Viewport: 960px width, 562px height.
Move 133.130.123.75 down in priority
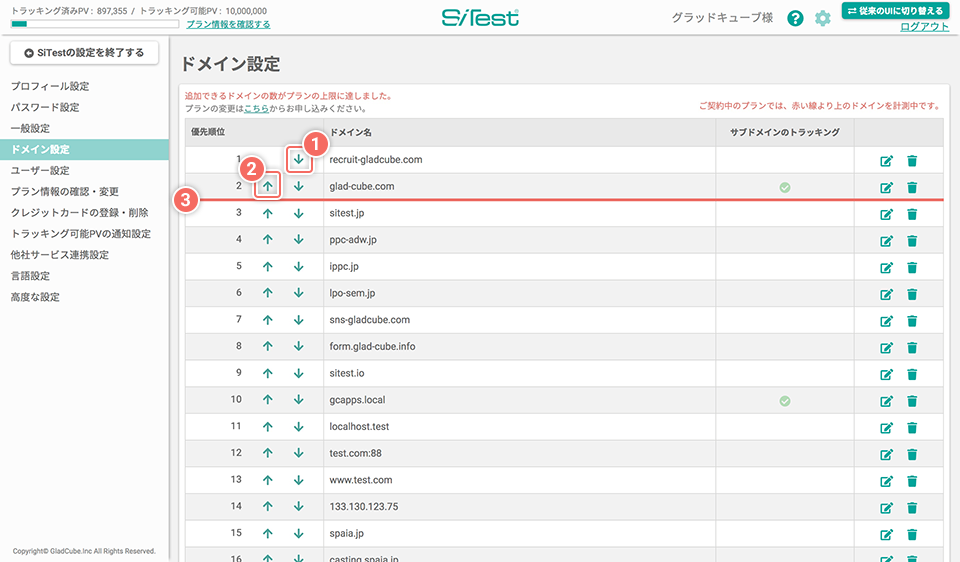pyautogui.click(x=299, y=506)
